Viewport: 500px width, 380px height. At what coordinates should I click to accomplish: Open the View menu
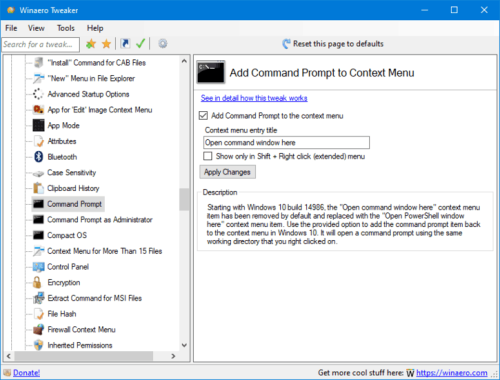(36, 28)
